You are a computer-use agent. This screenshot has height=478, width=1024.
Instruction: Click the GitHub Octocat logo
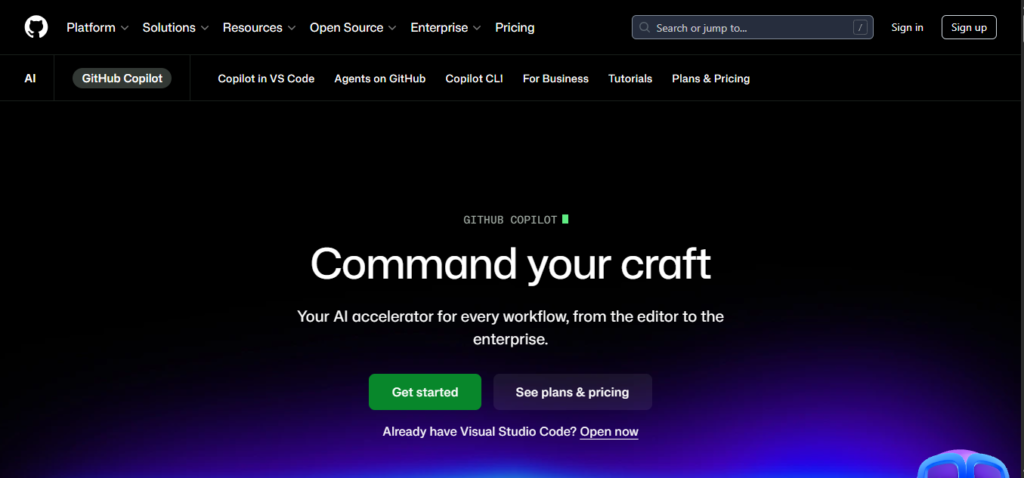pyautogui.click(x=36, y=27)
